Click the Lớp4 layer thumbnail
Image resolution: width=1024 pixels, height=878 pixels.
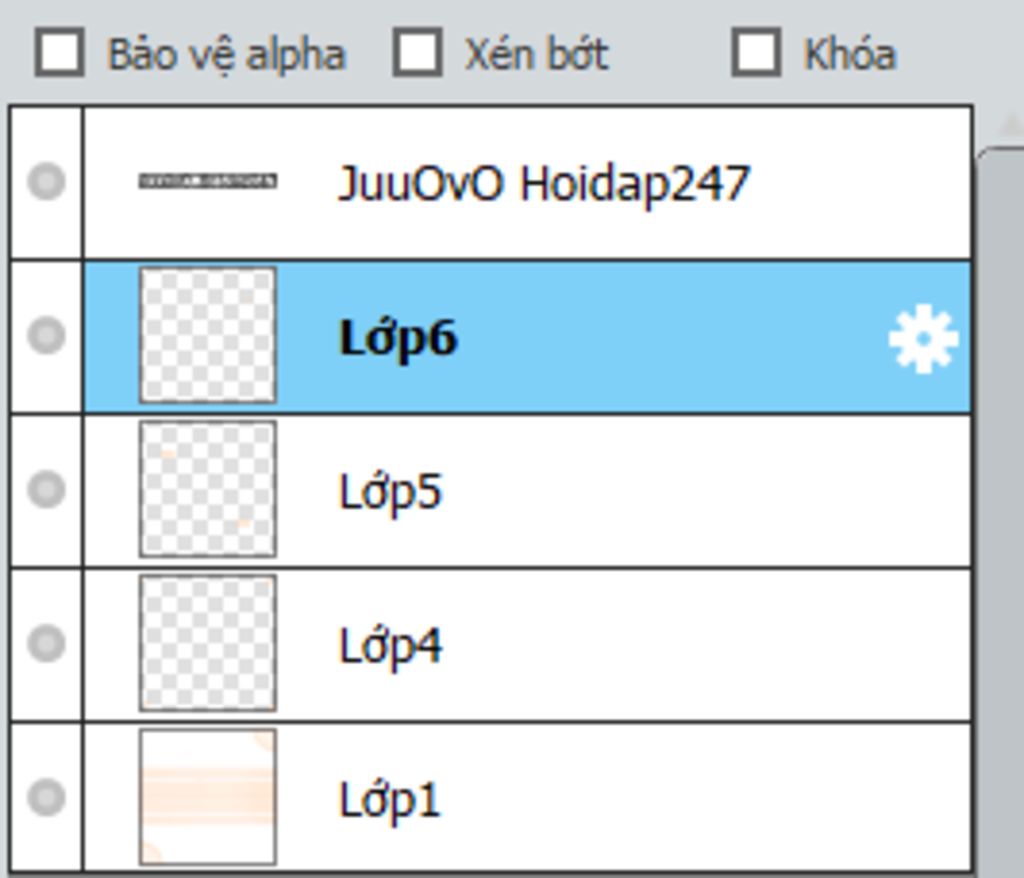tap(208, 643)
